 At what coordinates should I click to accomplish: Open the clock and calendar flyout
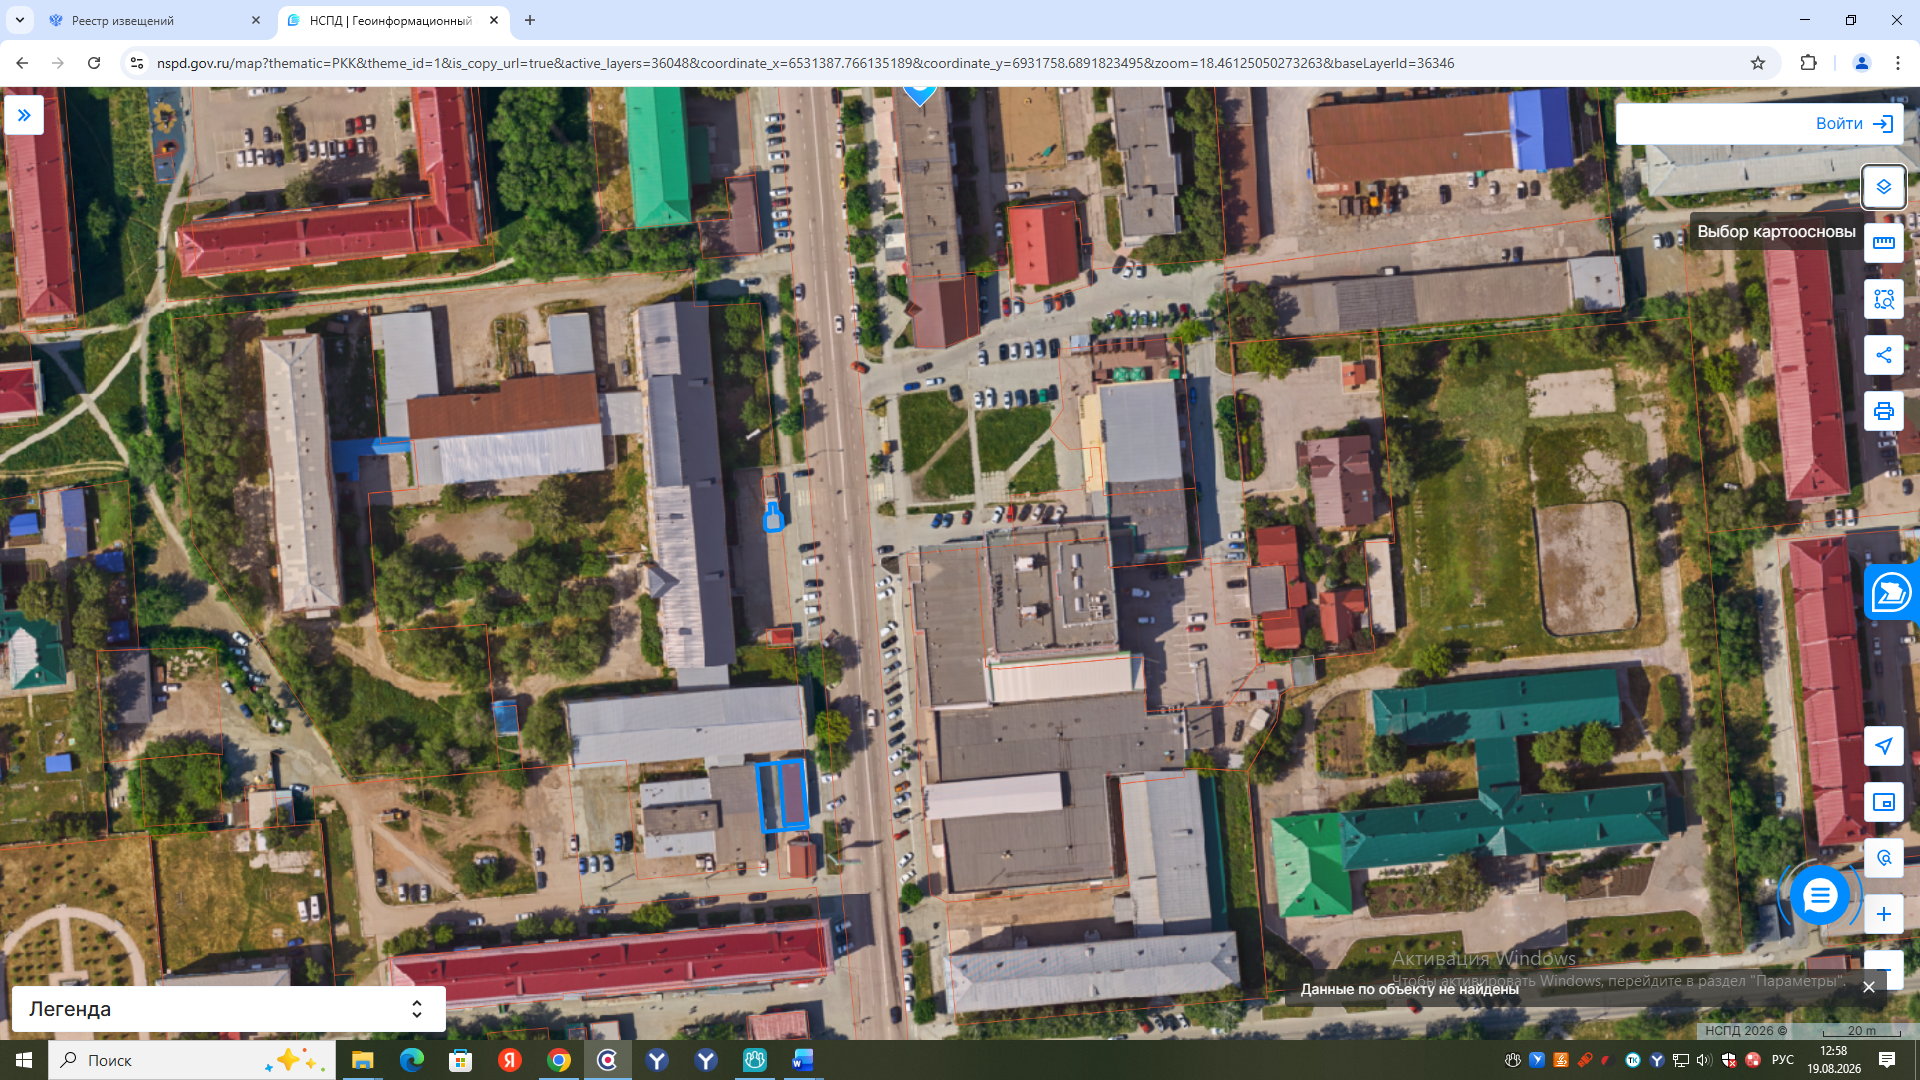click(1834, 1060)
